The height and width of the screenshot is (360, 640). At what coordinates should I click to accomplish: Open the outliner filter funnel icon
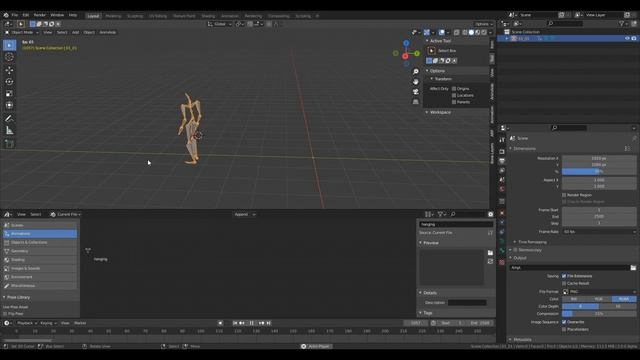622,24
